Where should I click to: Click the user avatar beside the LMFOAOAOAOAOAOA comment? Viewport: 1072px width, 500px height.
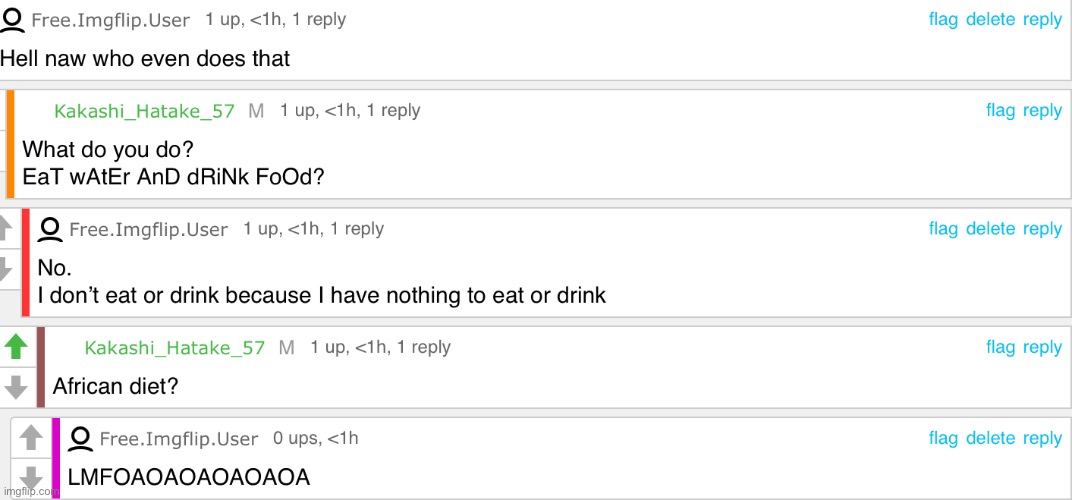pyautogui.click(x=81, y=438)
